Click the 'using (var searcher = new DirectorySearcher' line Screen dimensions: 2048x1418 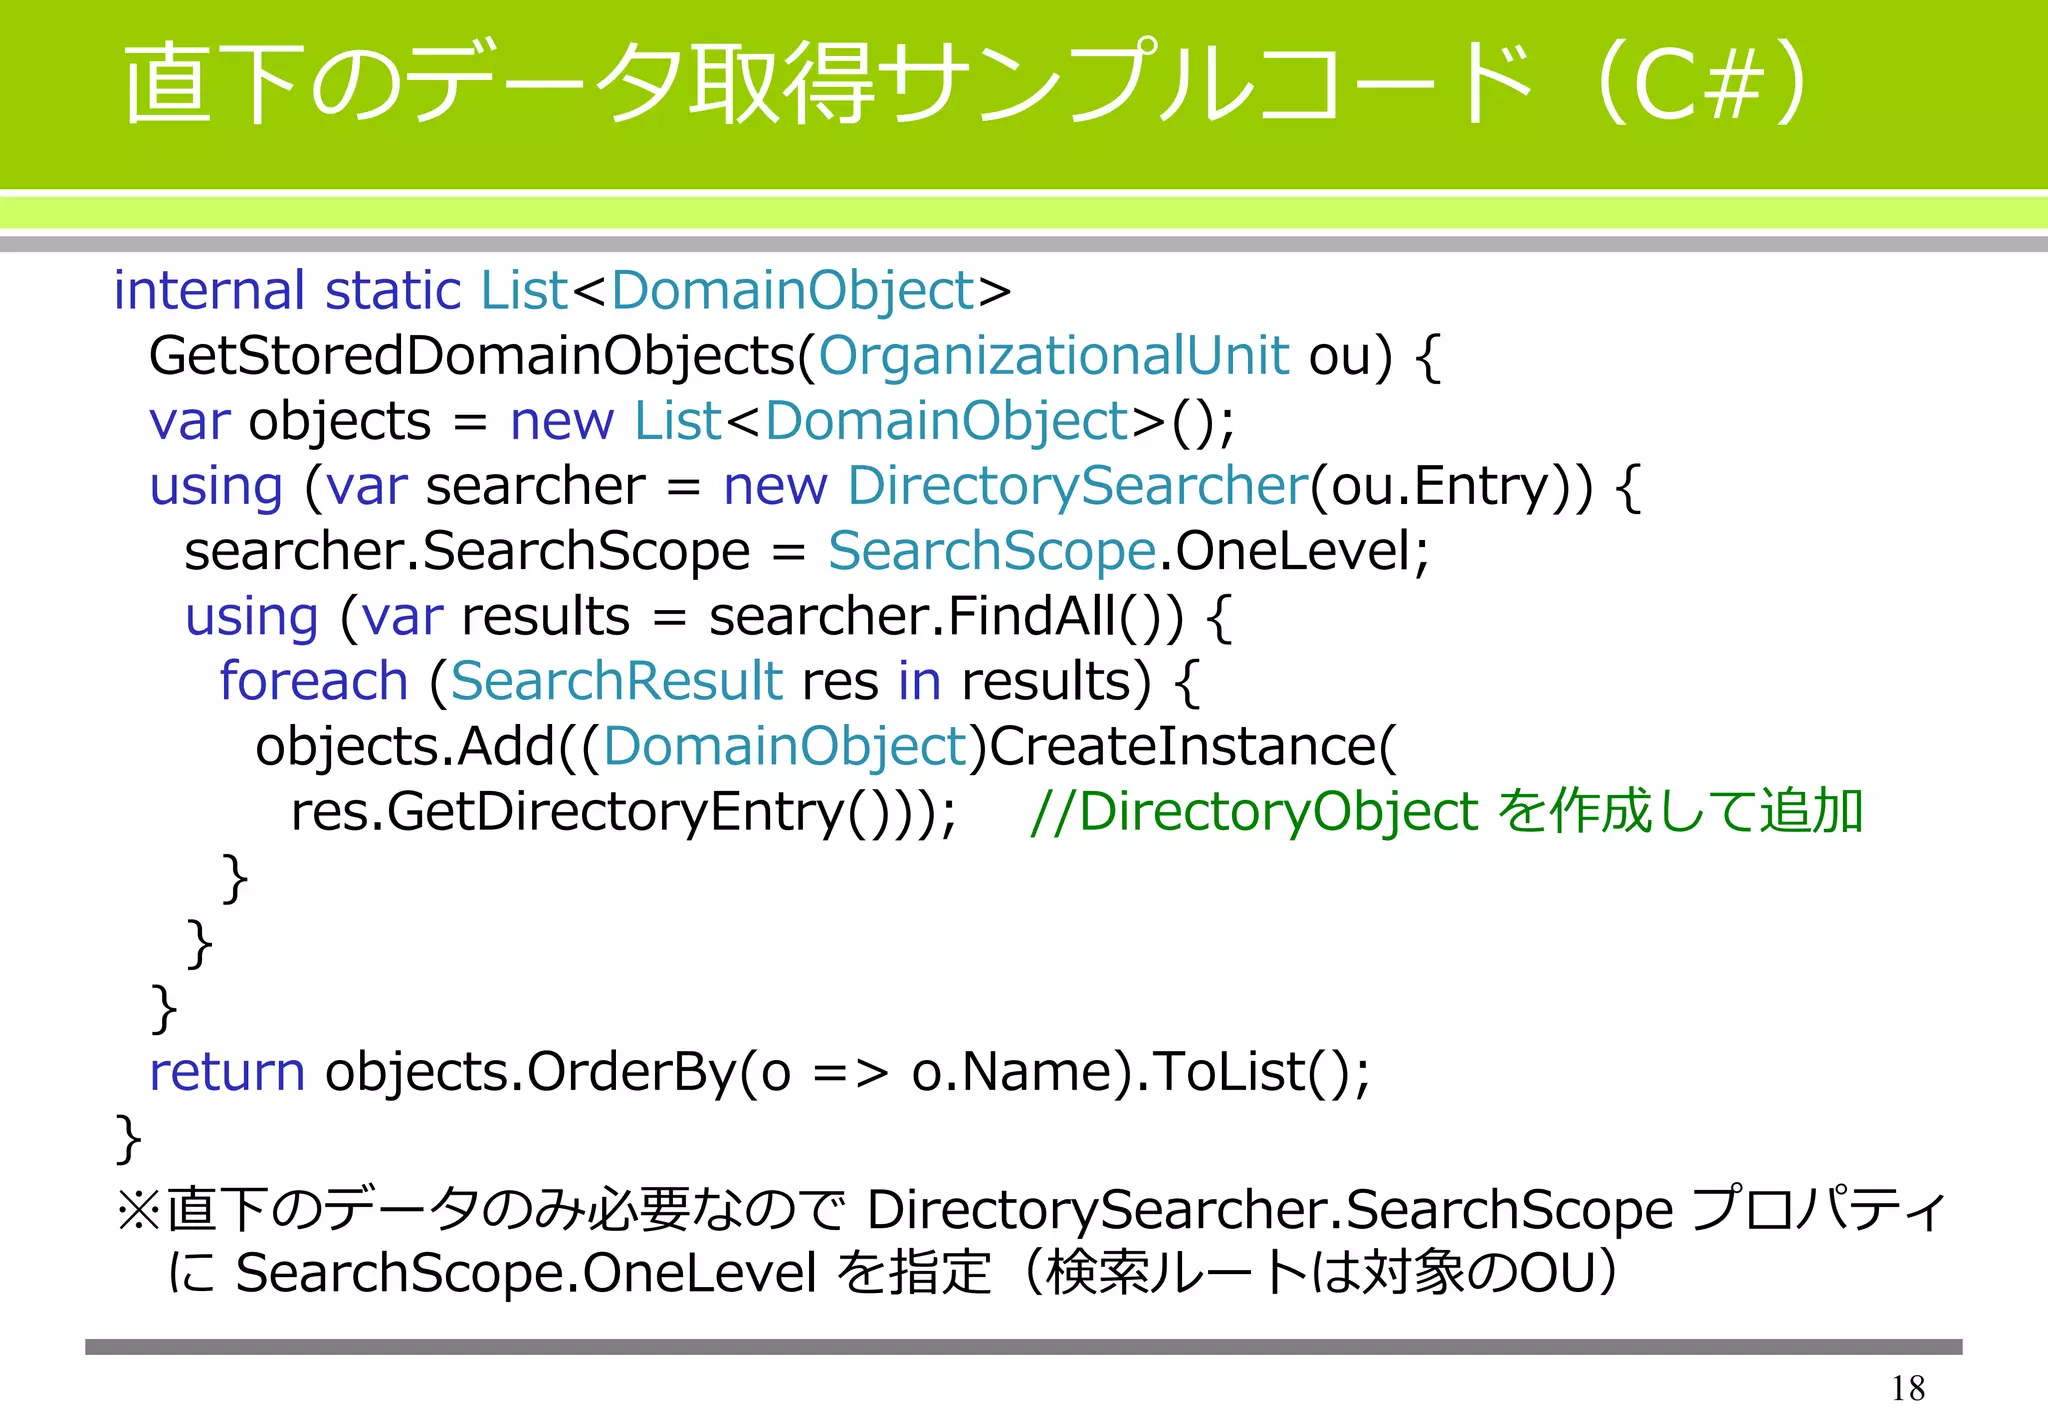pyautogui.click(x=895, y=487)
